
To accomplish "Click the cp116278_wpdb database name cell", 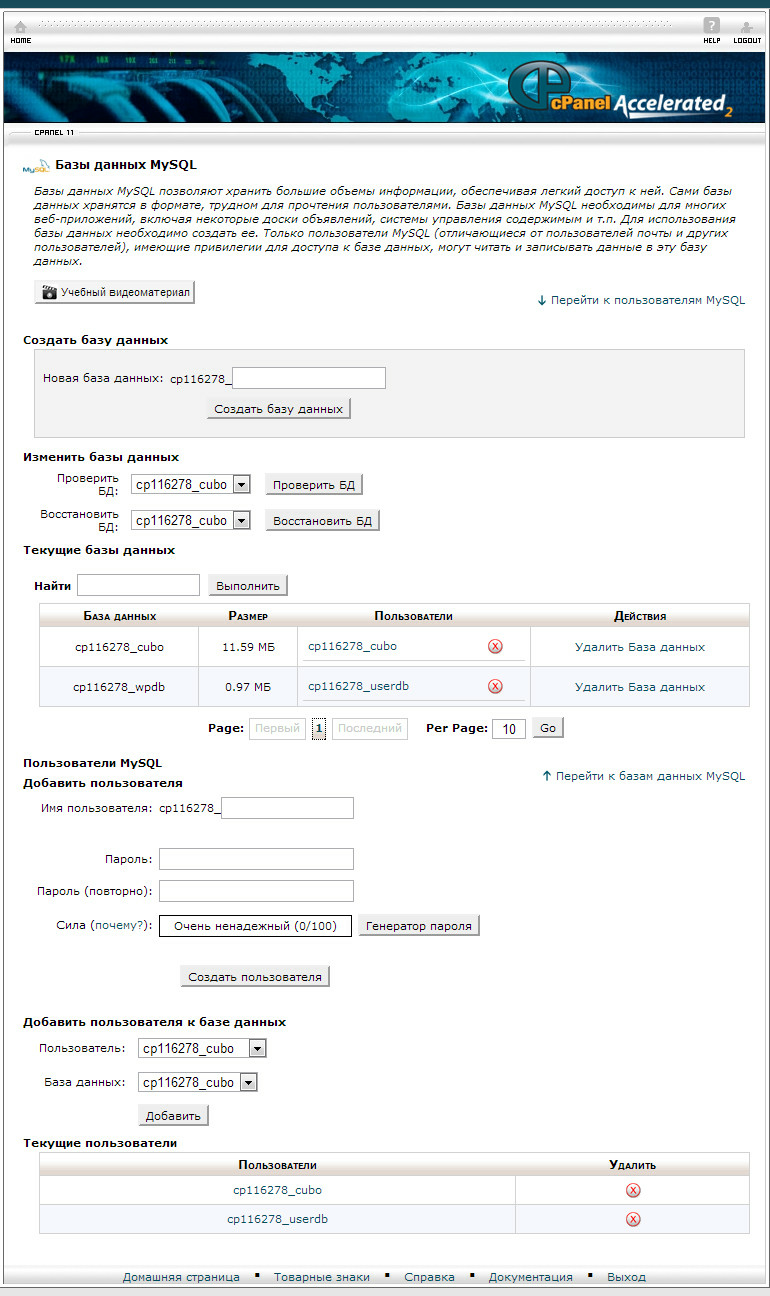I will [119, 687].
